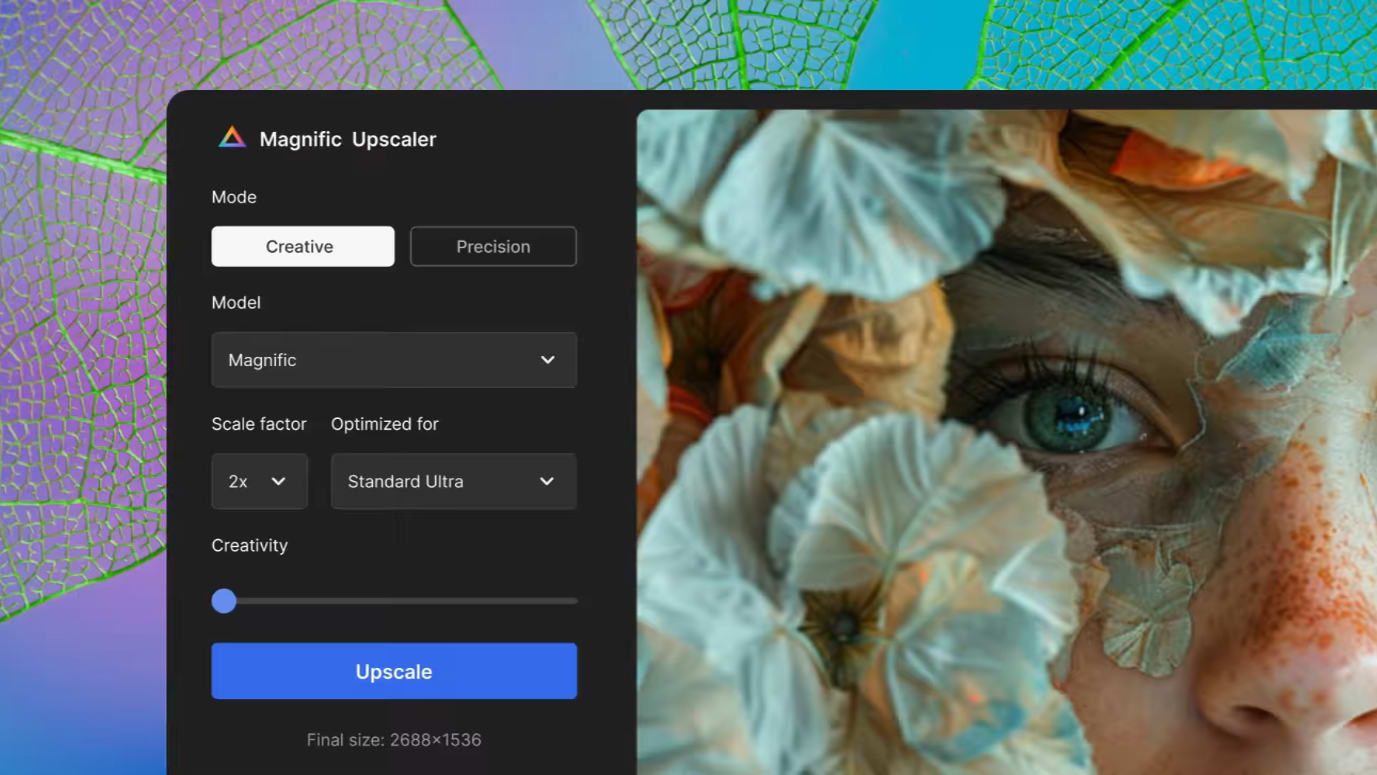Click the Magnific triangle logo icon

pyautogui.click(x=232, y=138)
